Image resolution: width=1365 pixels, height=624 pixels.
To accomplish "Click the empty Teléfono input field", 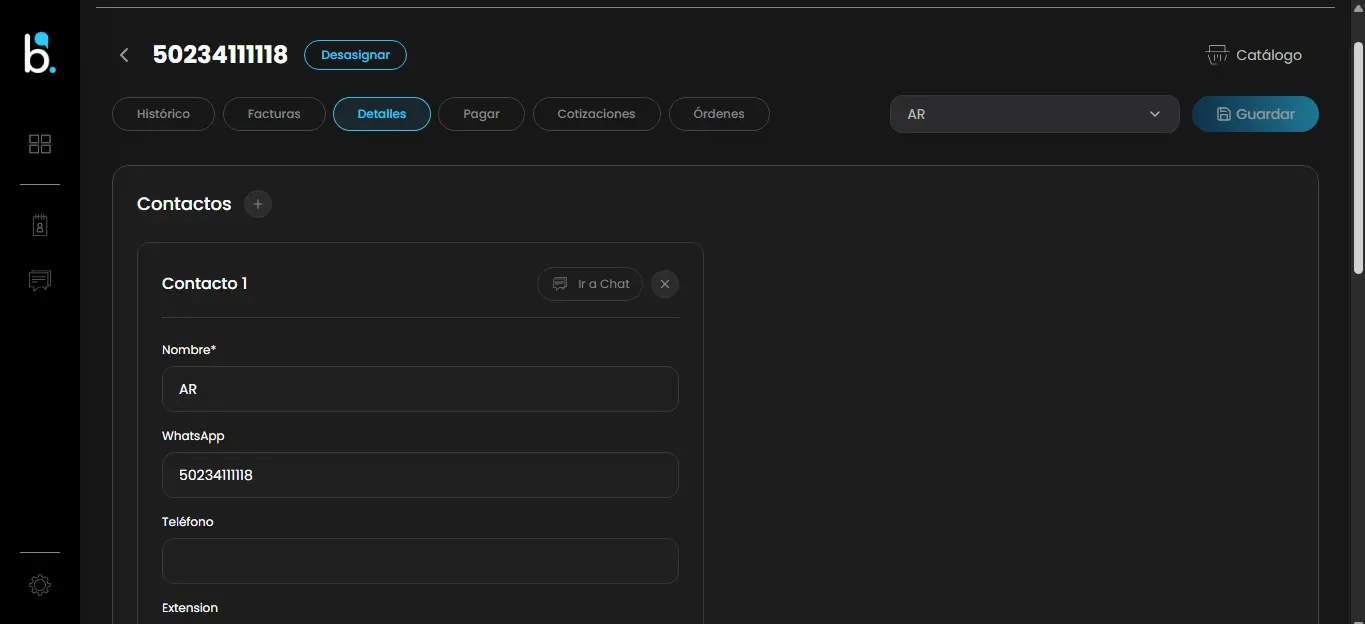I will (x=420, y=561).
